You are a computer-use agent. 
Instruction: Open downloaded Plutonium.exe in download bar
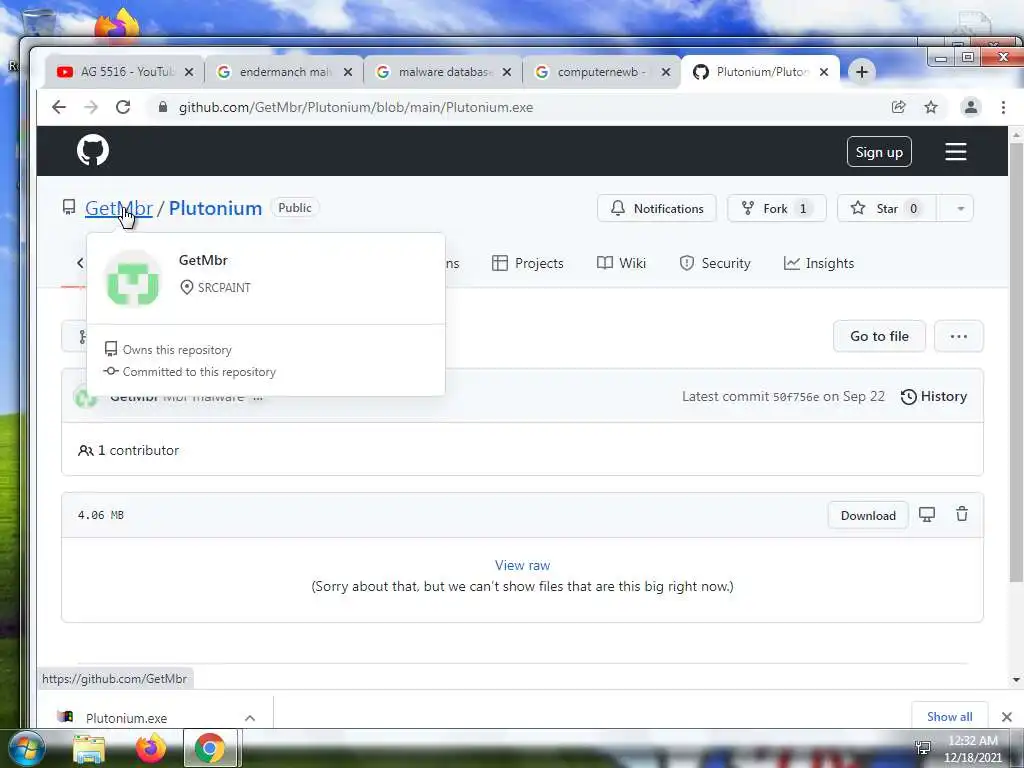(x=126, y=718)
